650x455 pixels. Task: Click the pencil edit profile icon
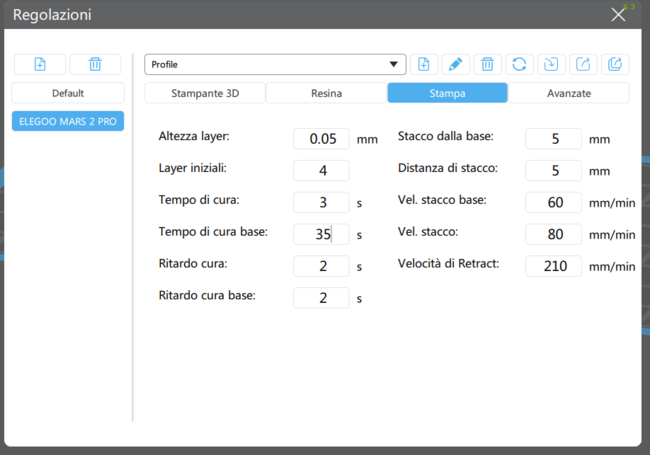(x=455, y=64)
